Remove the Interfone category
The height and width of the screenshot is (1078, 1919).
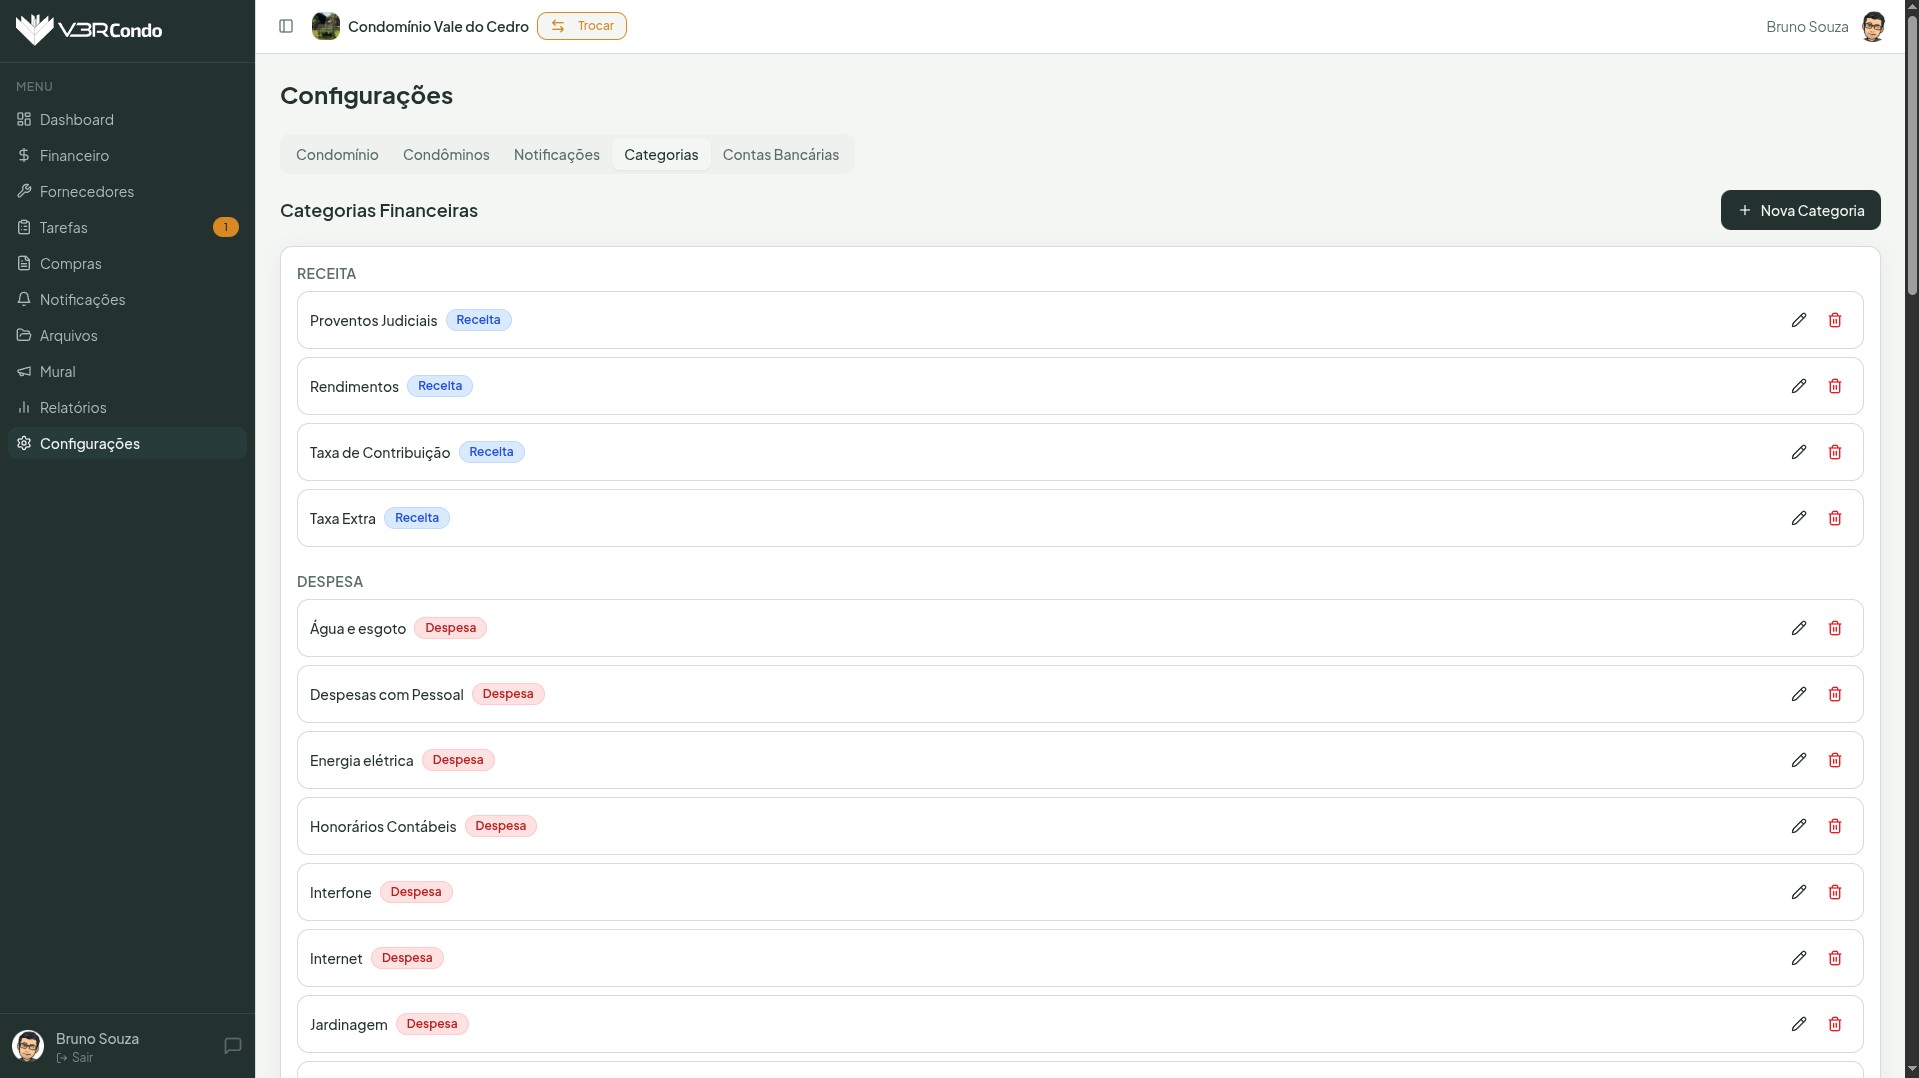pos(1834,892)
